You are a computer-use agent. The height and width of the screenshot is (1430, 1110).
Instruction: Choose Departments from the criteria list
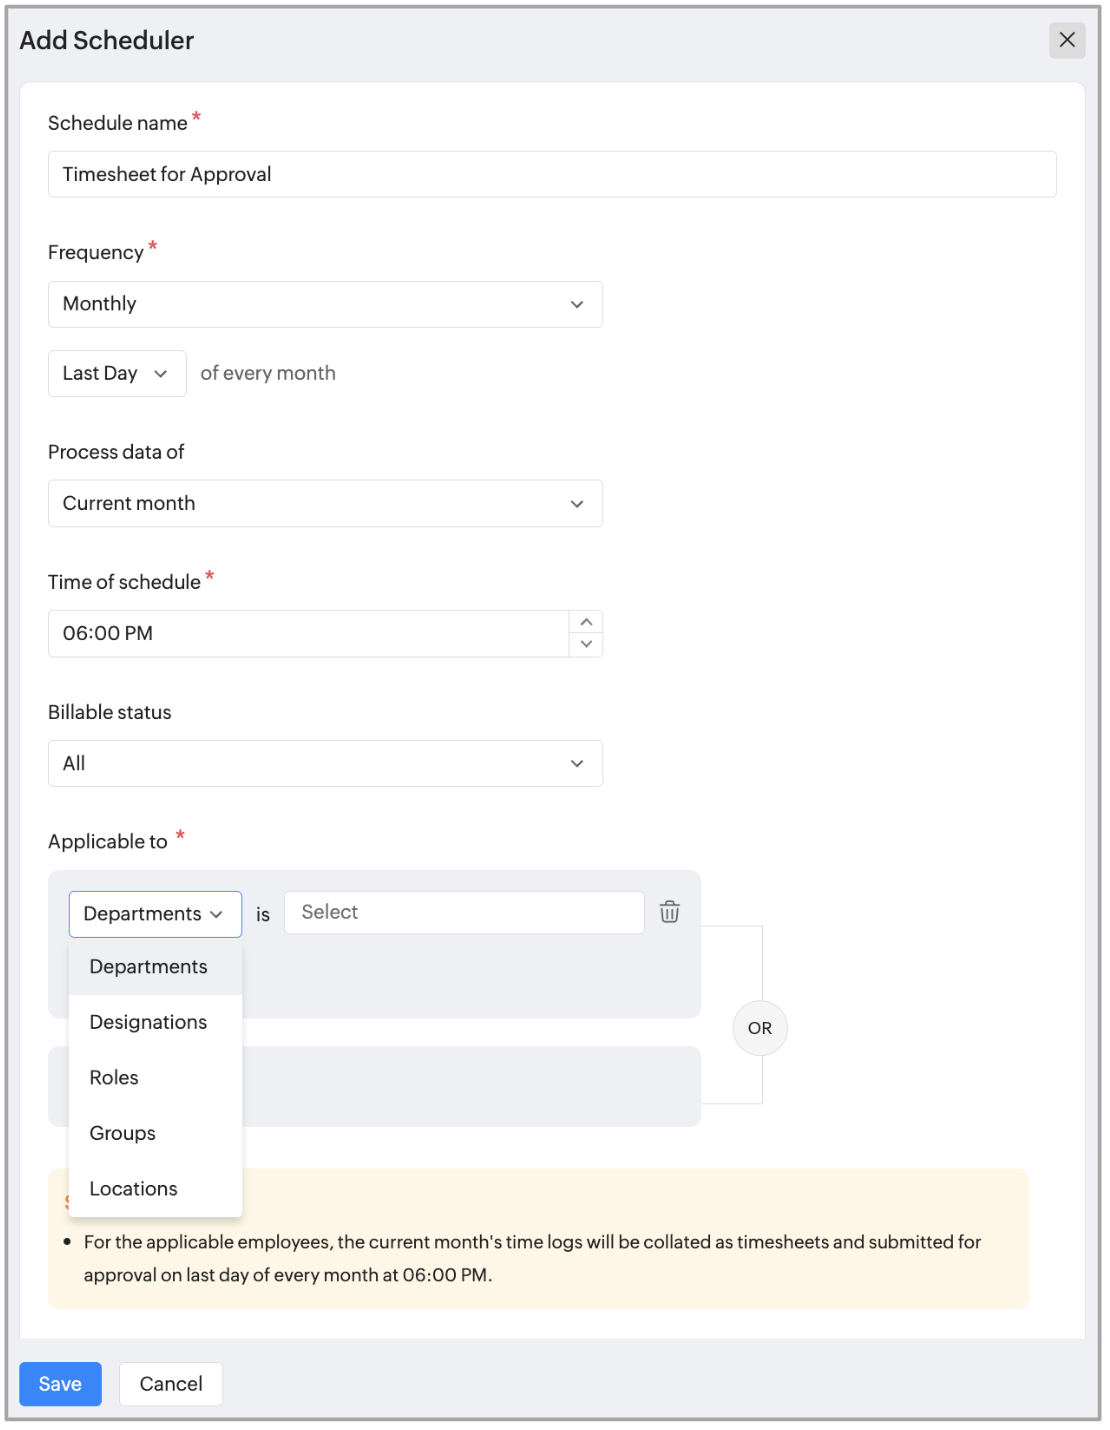[149, 967]
